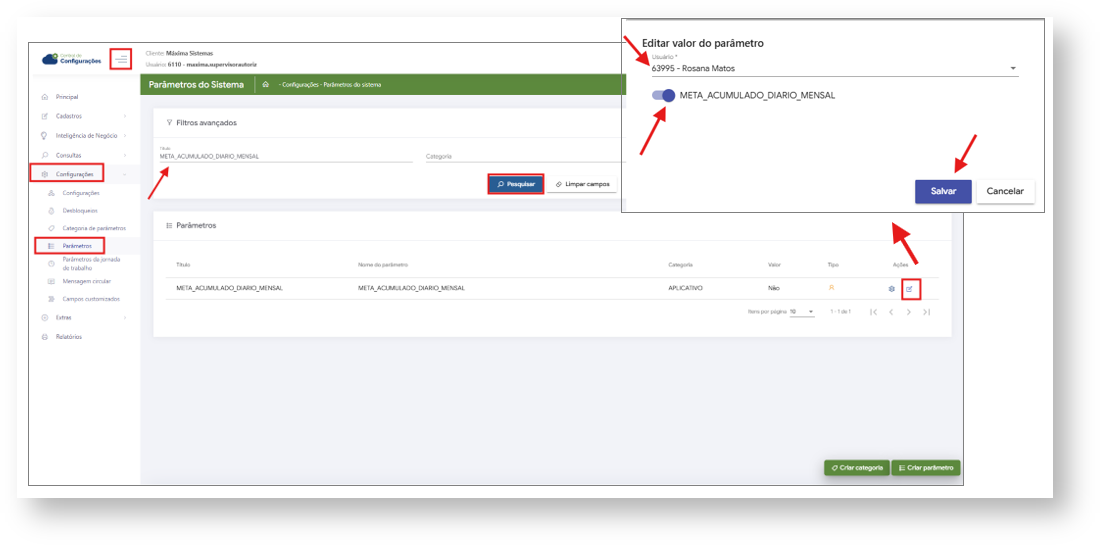Image resolution: width=1101 pixels, height=546 pixels.
Task: Click the orange user icon under Tipo
Action: pos(831,288)
